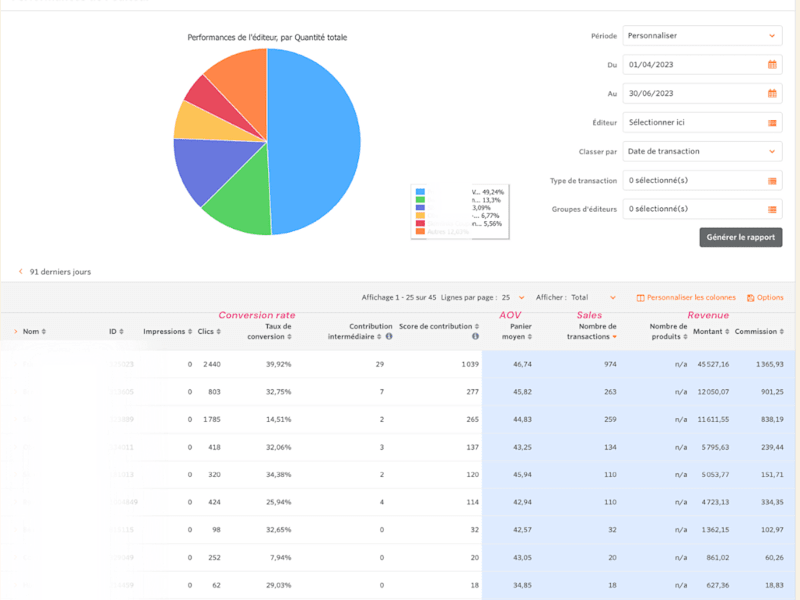
Task: Click info icon next to Contribution intermédiaire
Action: point(389,336)
